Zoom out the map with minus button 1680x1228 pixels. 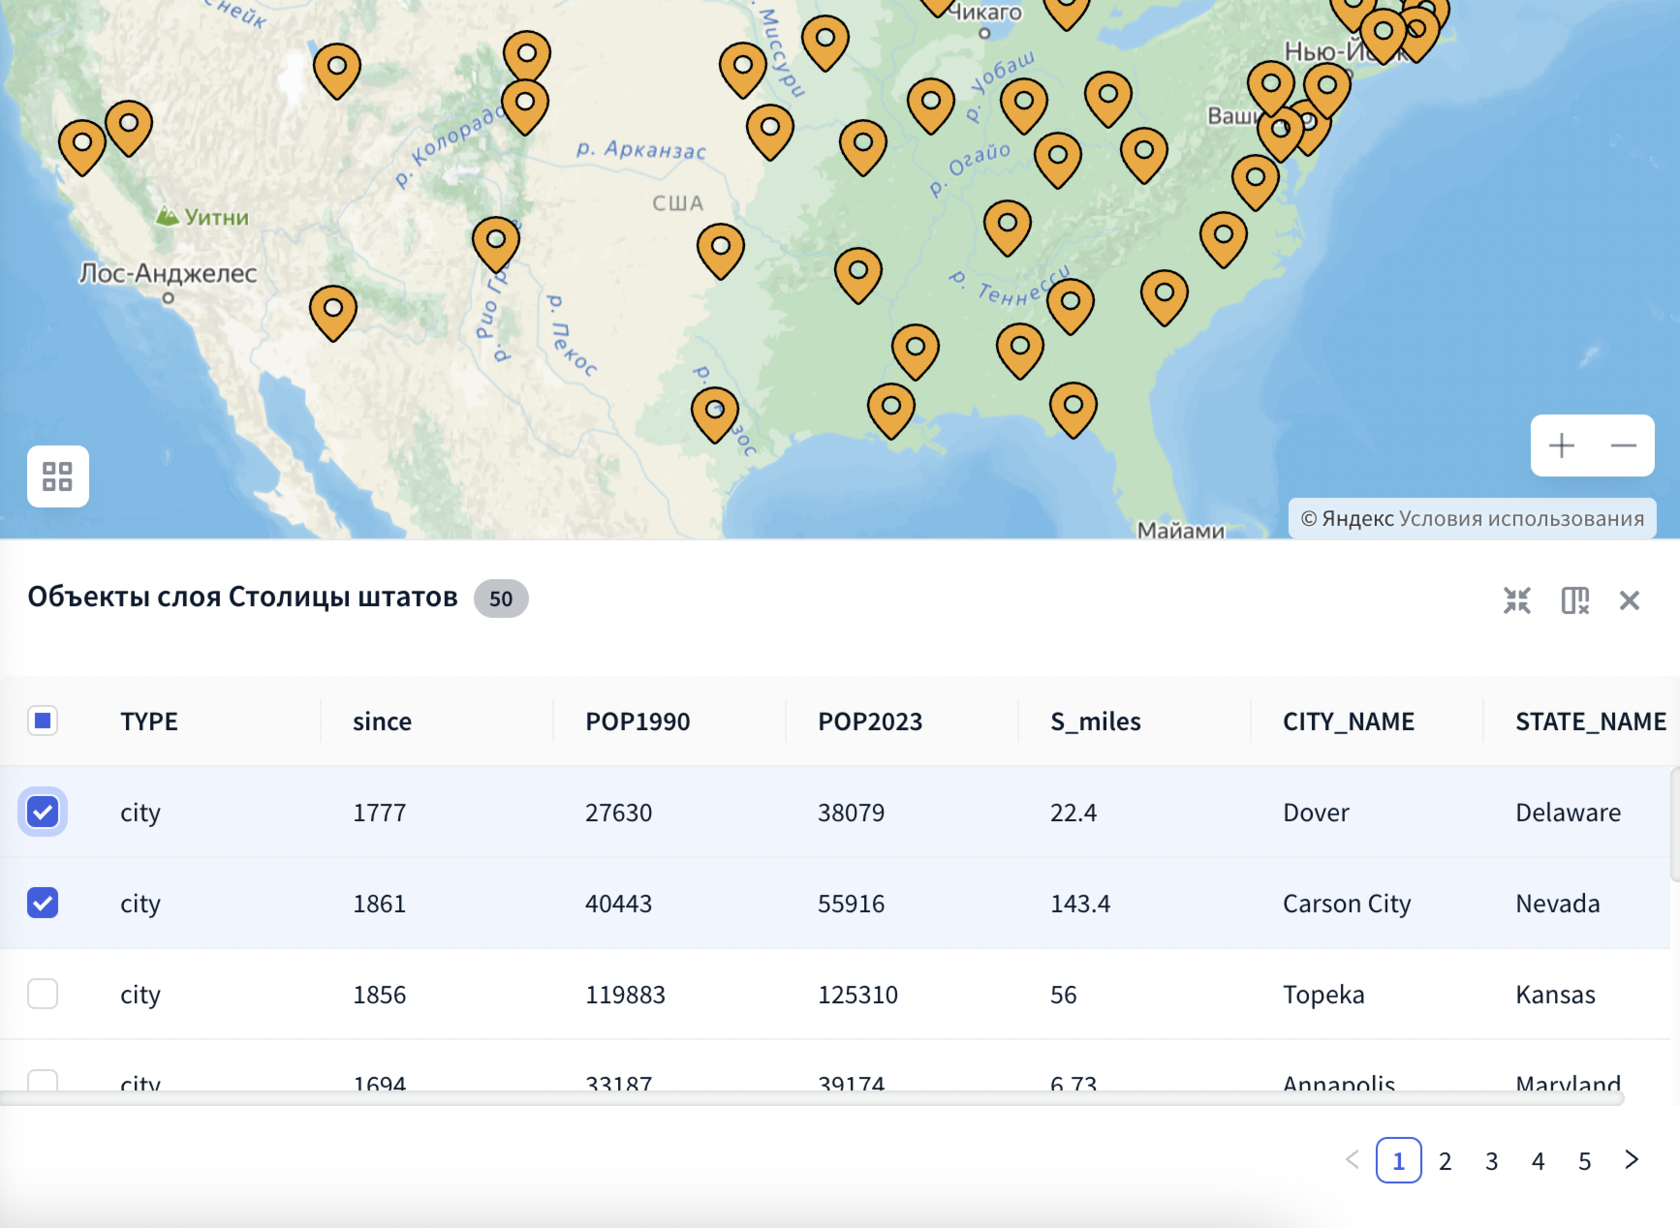tap(1623, 446)
